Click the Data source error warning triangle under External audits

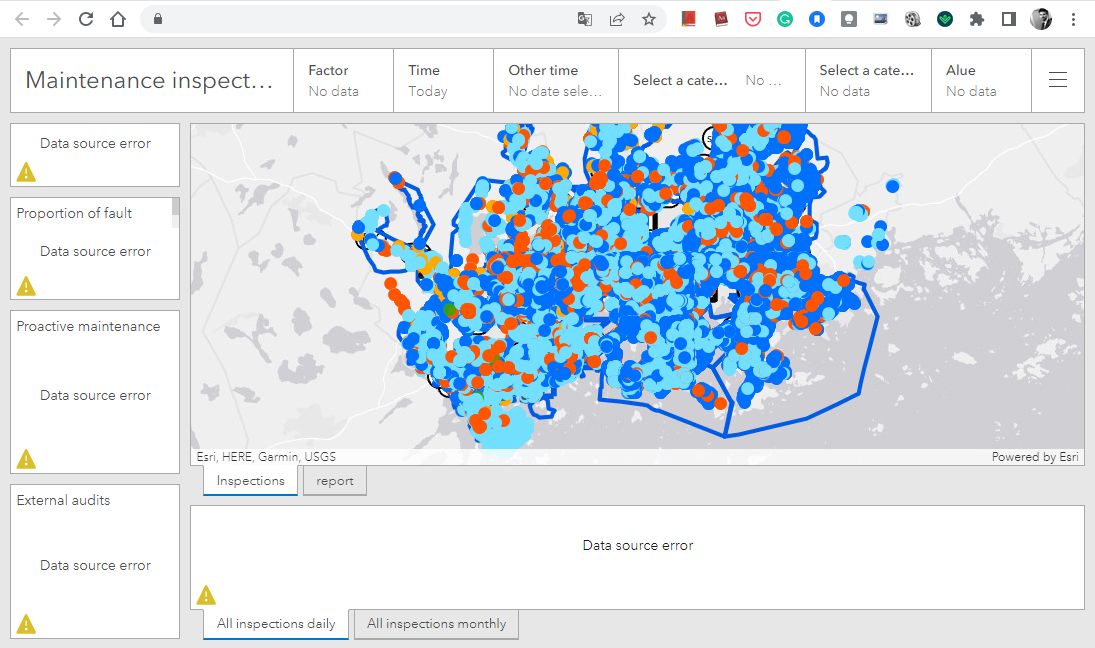(27, 623)
